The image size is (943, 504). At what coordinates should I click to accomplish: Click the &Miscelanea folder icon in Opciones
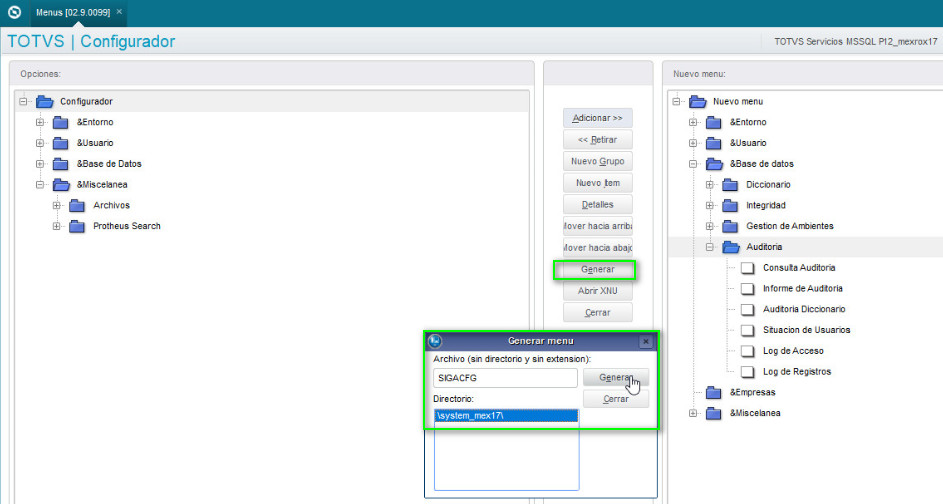pyautogui.click(x=61, y=185)
